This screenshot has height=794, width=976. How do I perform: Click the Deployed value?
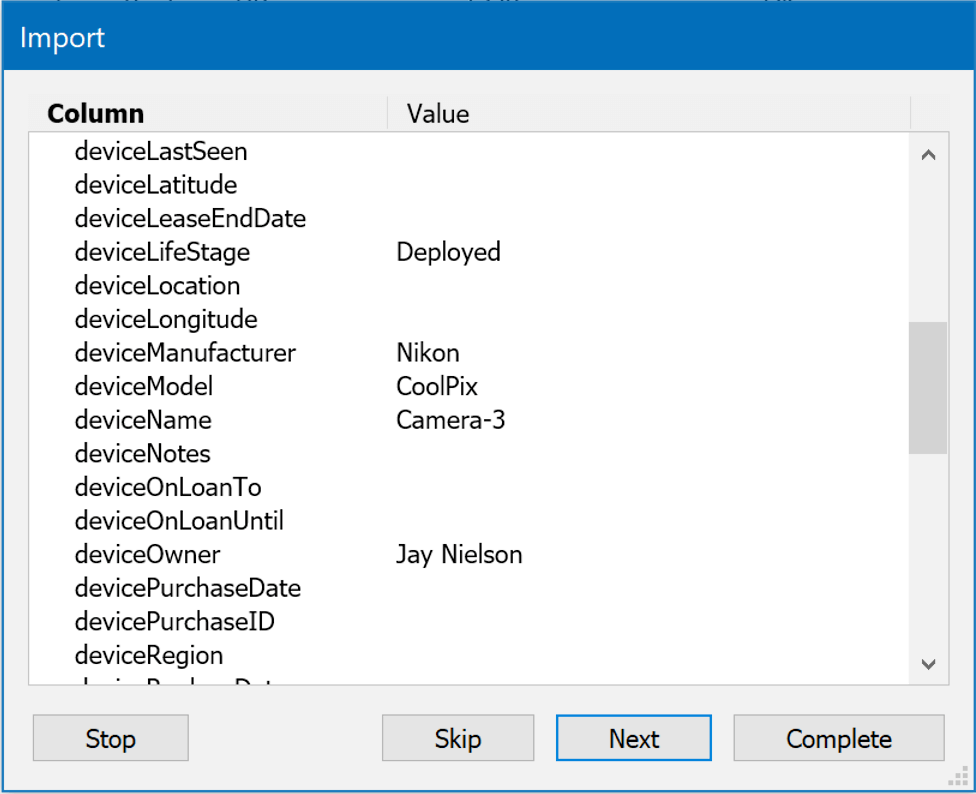point(448,252)
